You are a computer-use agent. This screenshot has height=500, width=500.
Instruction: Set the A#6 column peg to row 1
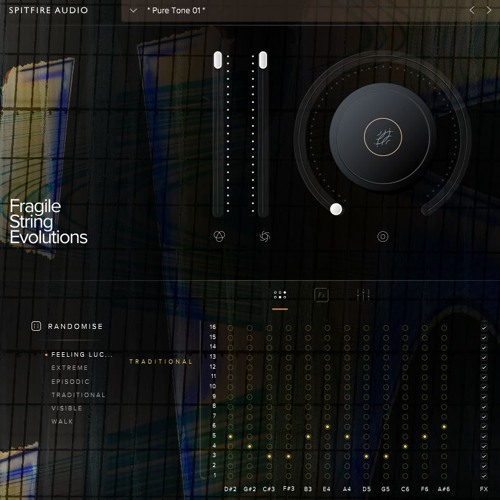[x=444, y=476]
